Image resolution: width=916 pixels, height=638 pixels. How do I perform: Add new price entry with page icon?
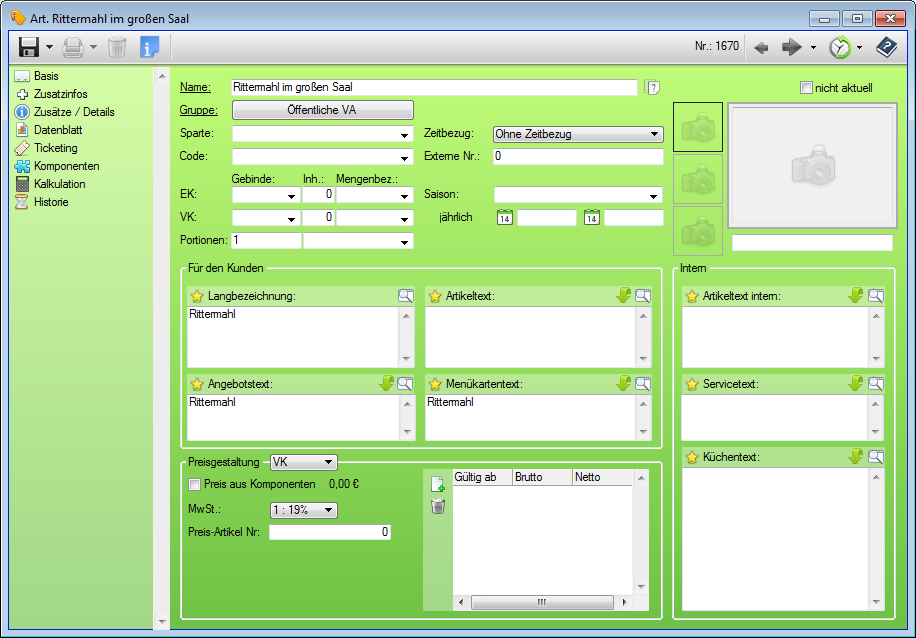pos(437,484)
